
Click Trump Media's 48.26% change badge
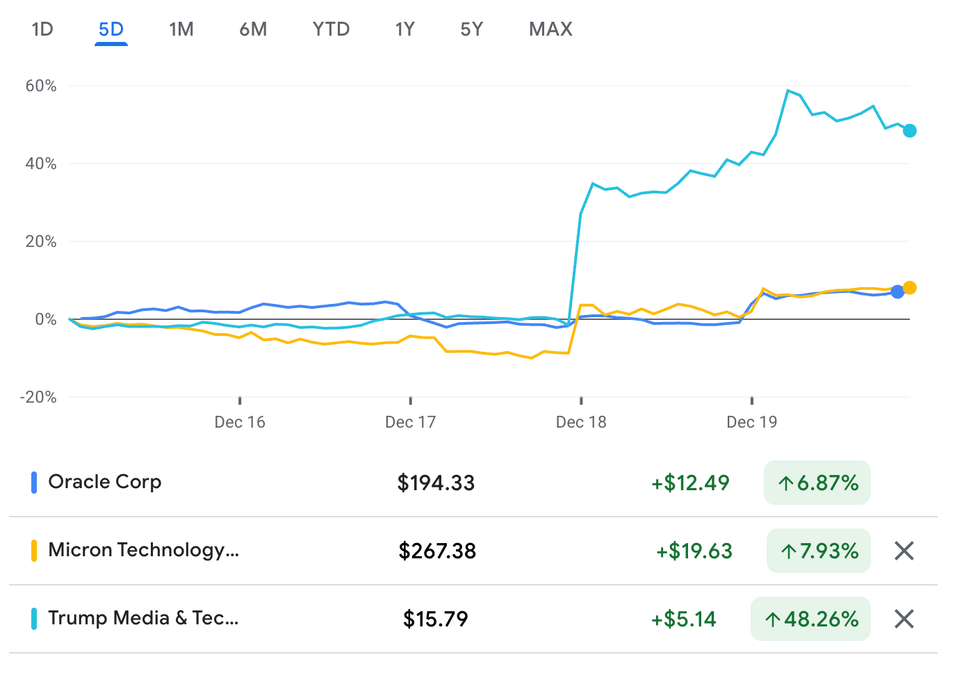coord(811,619)
